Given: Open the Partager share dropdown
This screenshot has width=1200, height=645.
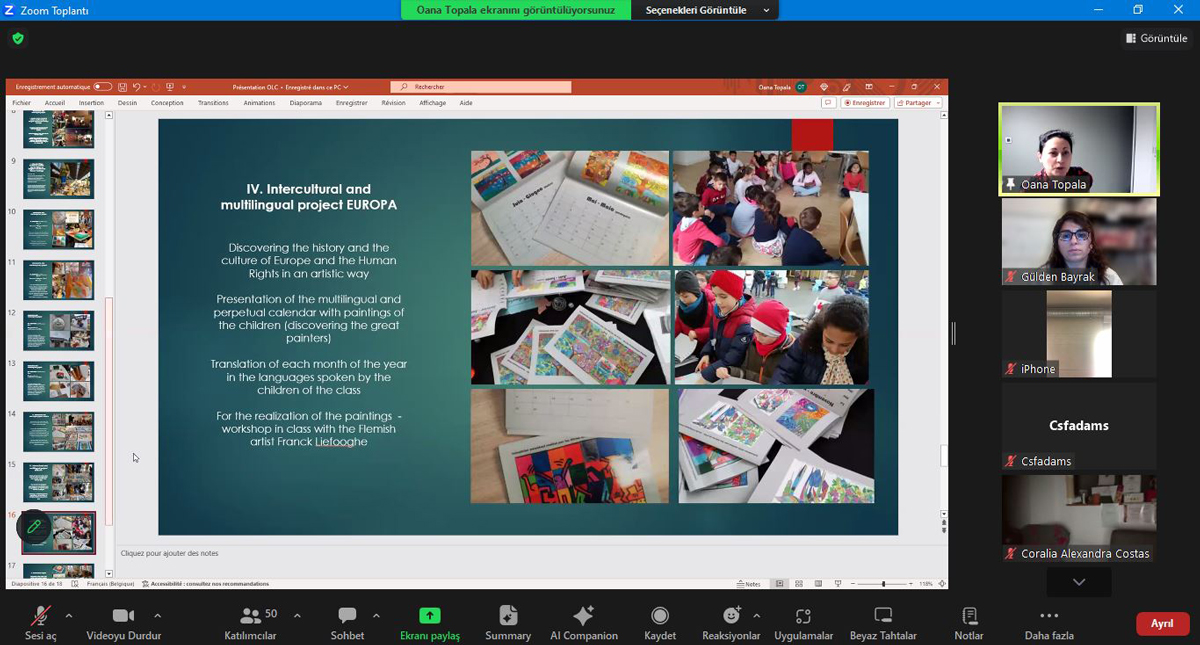Looking at the screenshot, I should [x=918, y=102].
